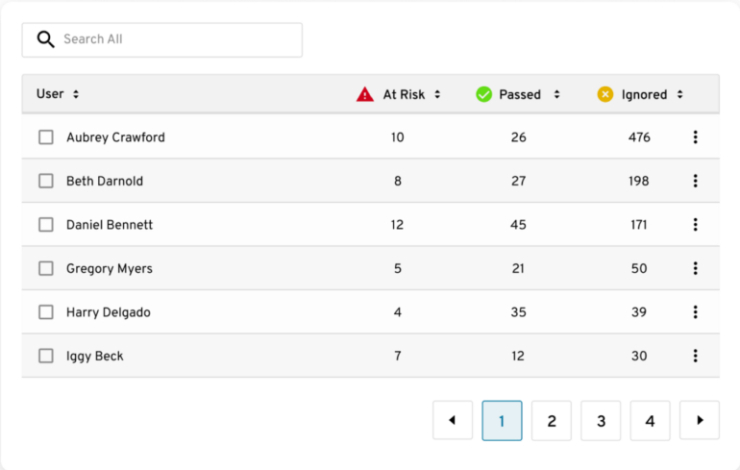Screen dimensions: 740x470
Task: Sort by the Ignored column arrows
Action: click(x=679, y=95)
